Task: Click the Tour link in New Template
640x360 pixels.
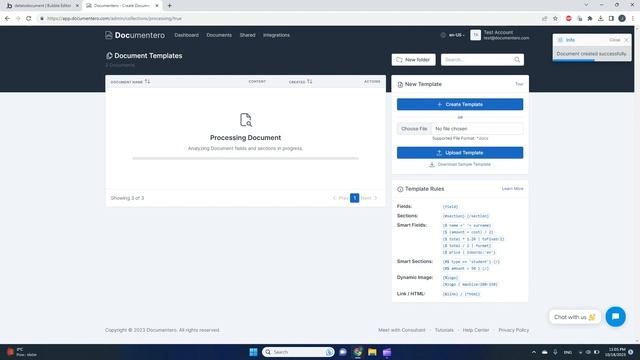Action: pos(519,84)
